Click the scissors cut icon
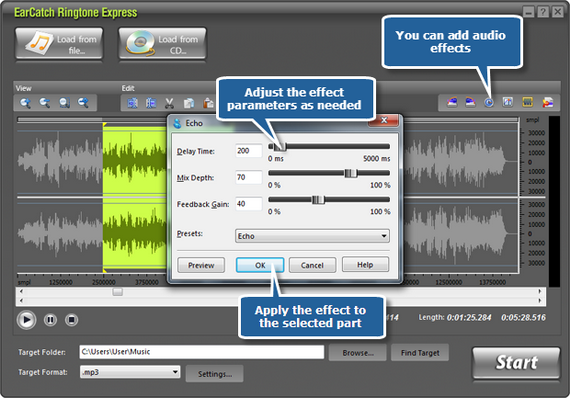This screenshot has height=398, width=570. pyautogui.click(x=169, y=103)
